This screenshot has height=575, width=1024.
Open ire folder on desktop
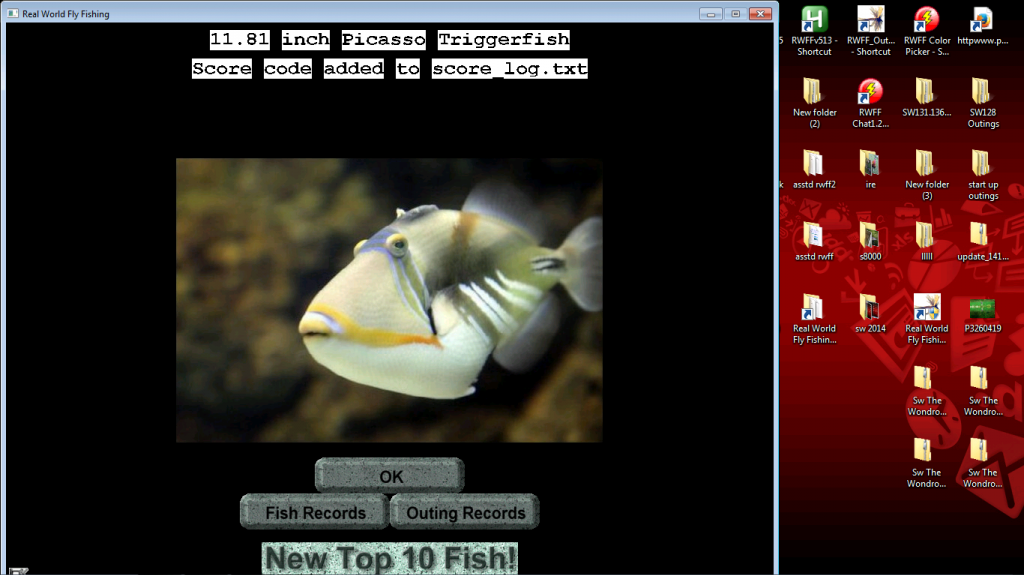(871, 170)
